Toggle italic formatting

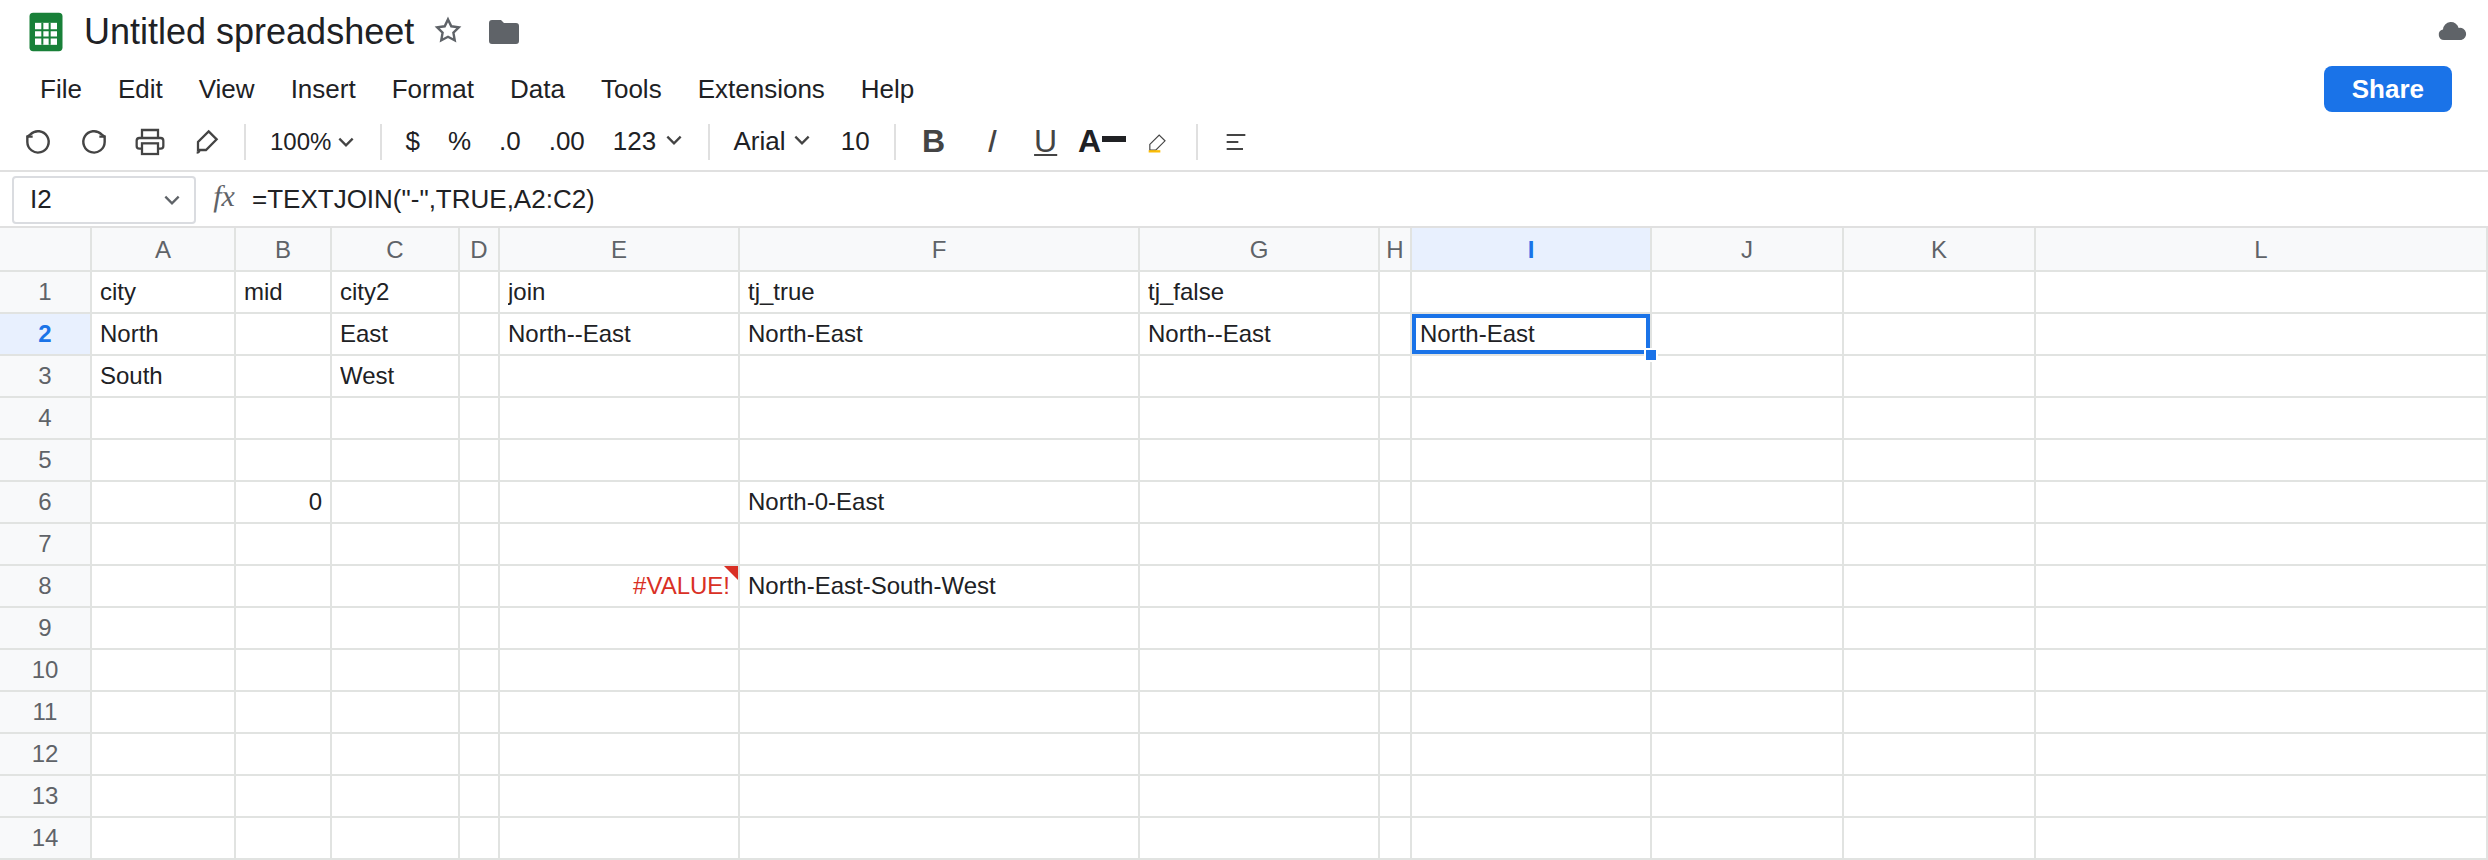click(x=991, y=142)
